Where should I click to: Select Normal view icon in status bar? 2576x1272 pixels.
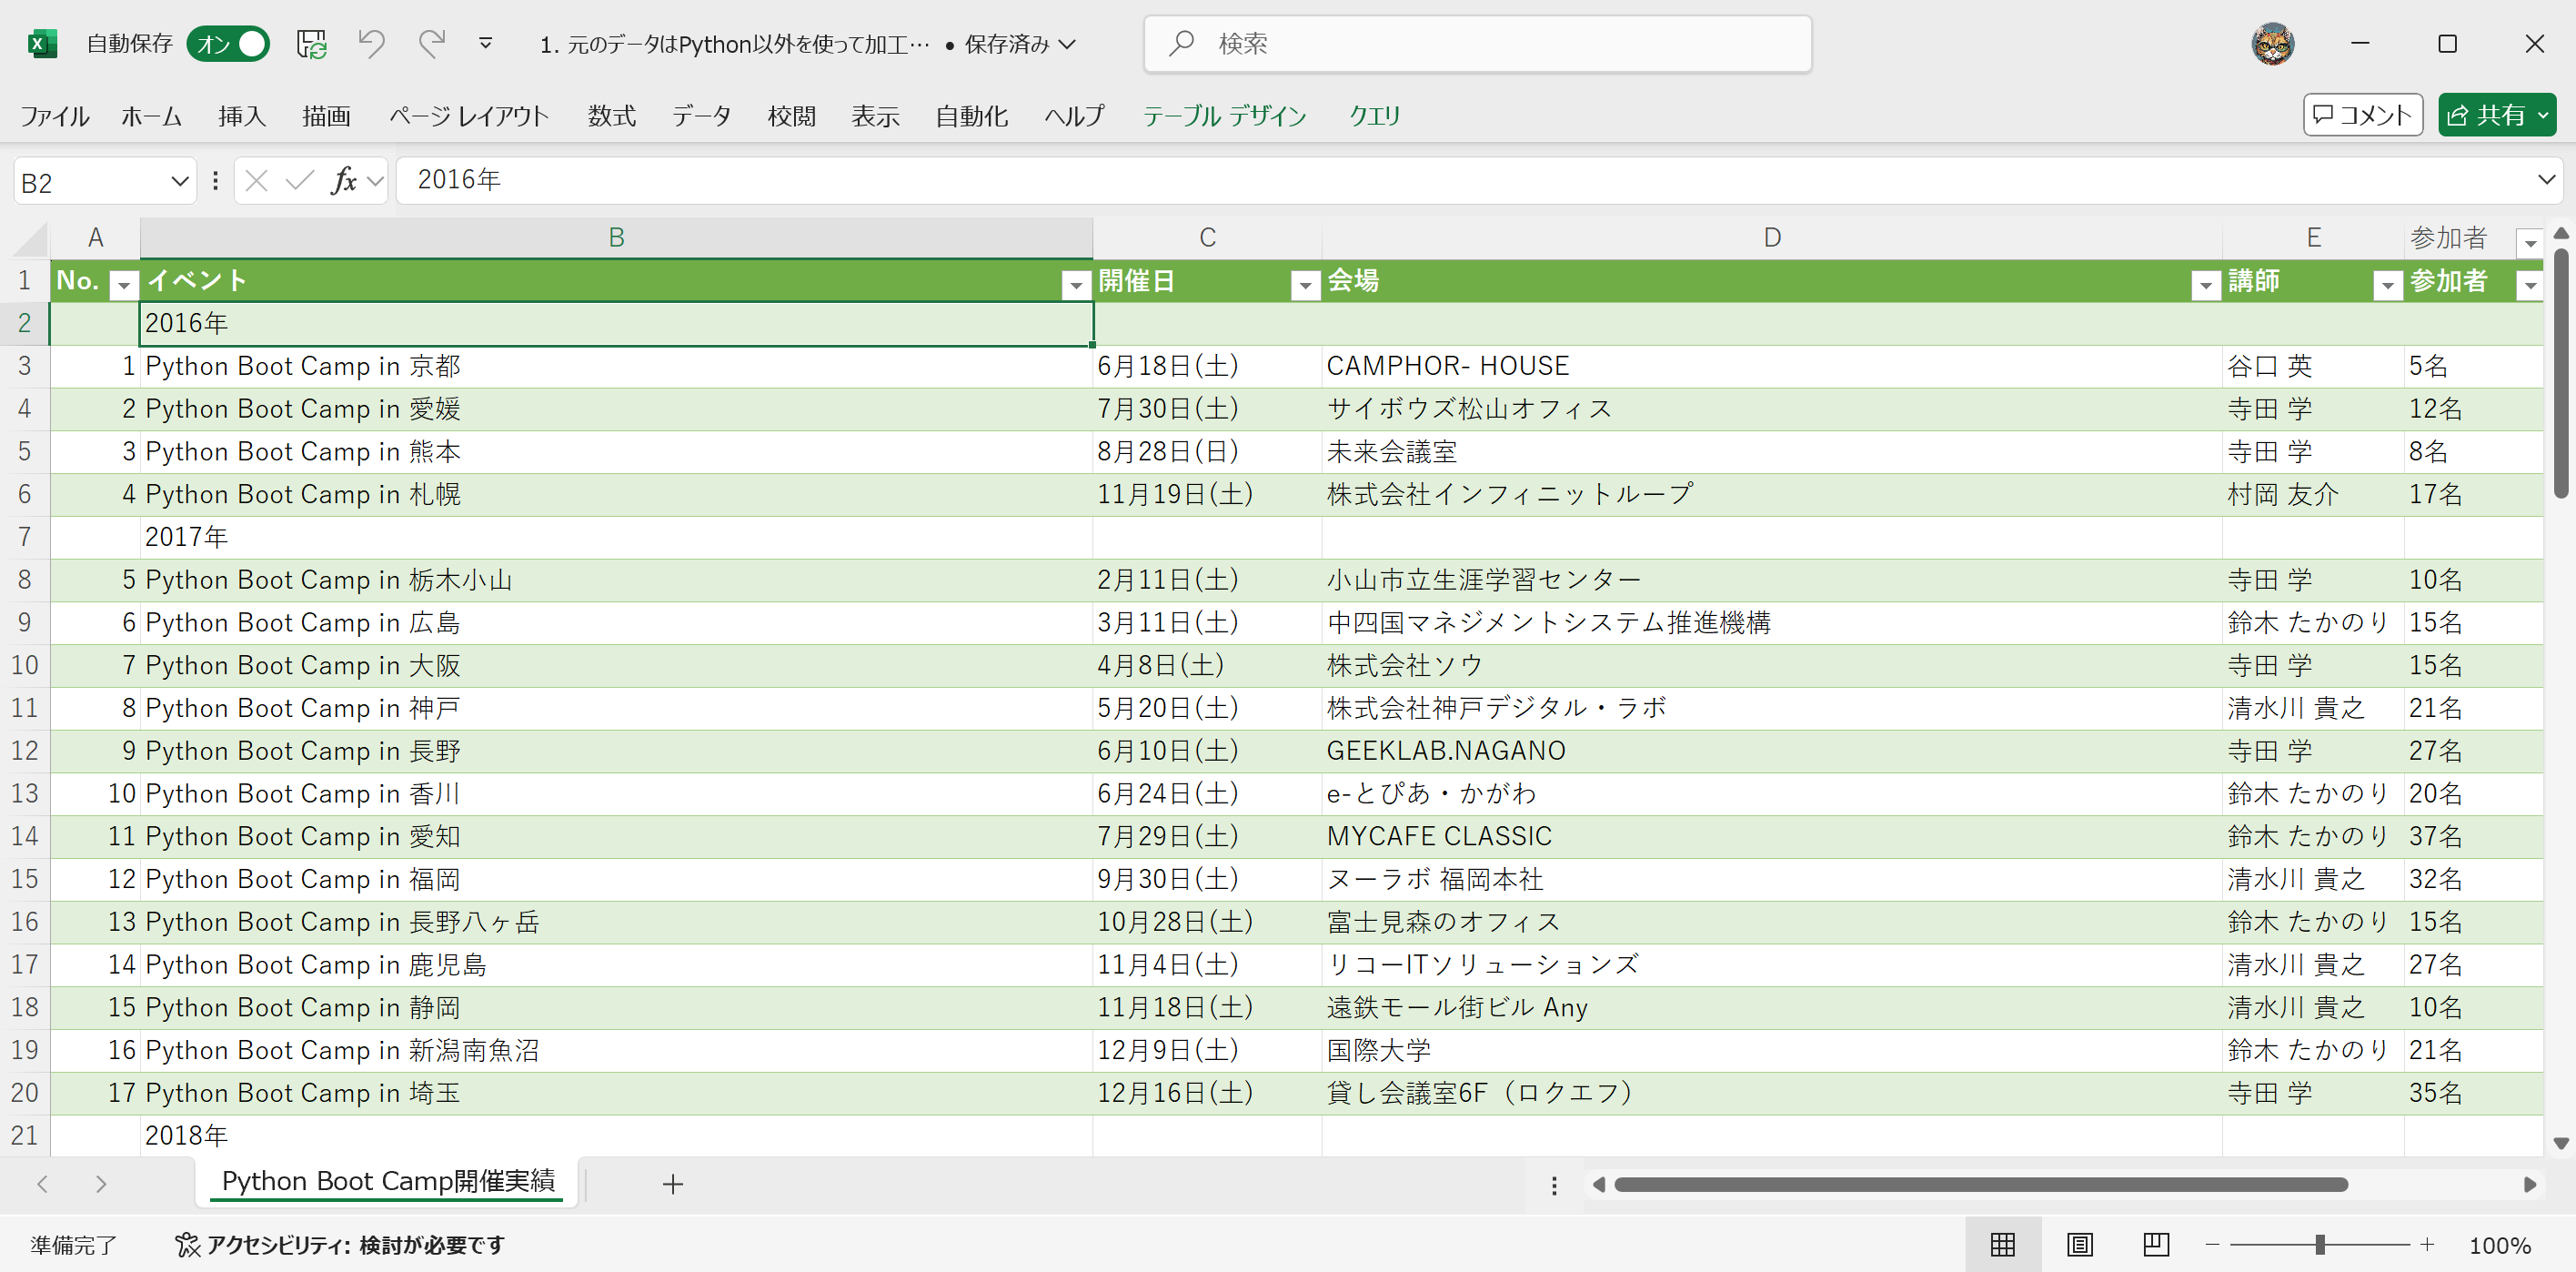click(x=2003, y=1245)
